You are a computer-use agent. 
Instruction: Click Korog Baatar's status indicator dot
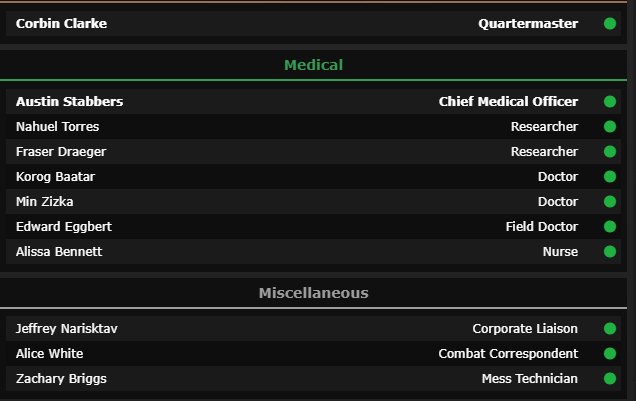[x=610, y=177]
